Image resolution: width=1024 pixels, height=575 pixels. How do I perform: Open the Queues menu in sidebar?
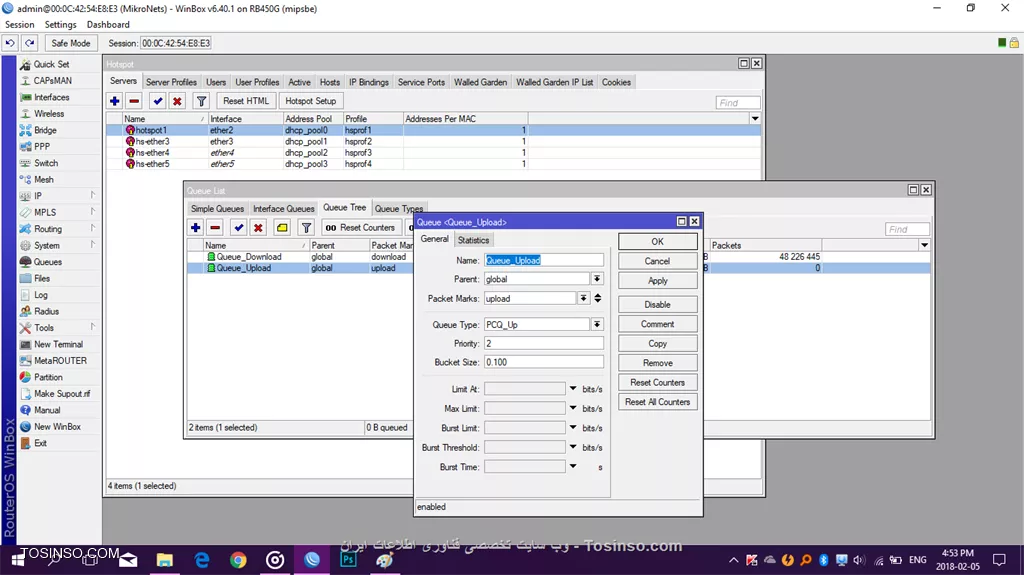(x=48, y=262)
